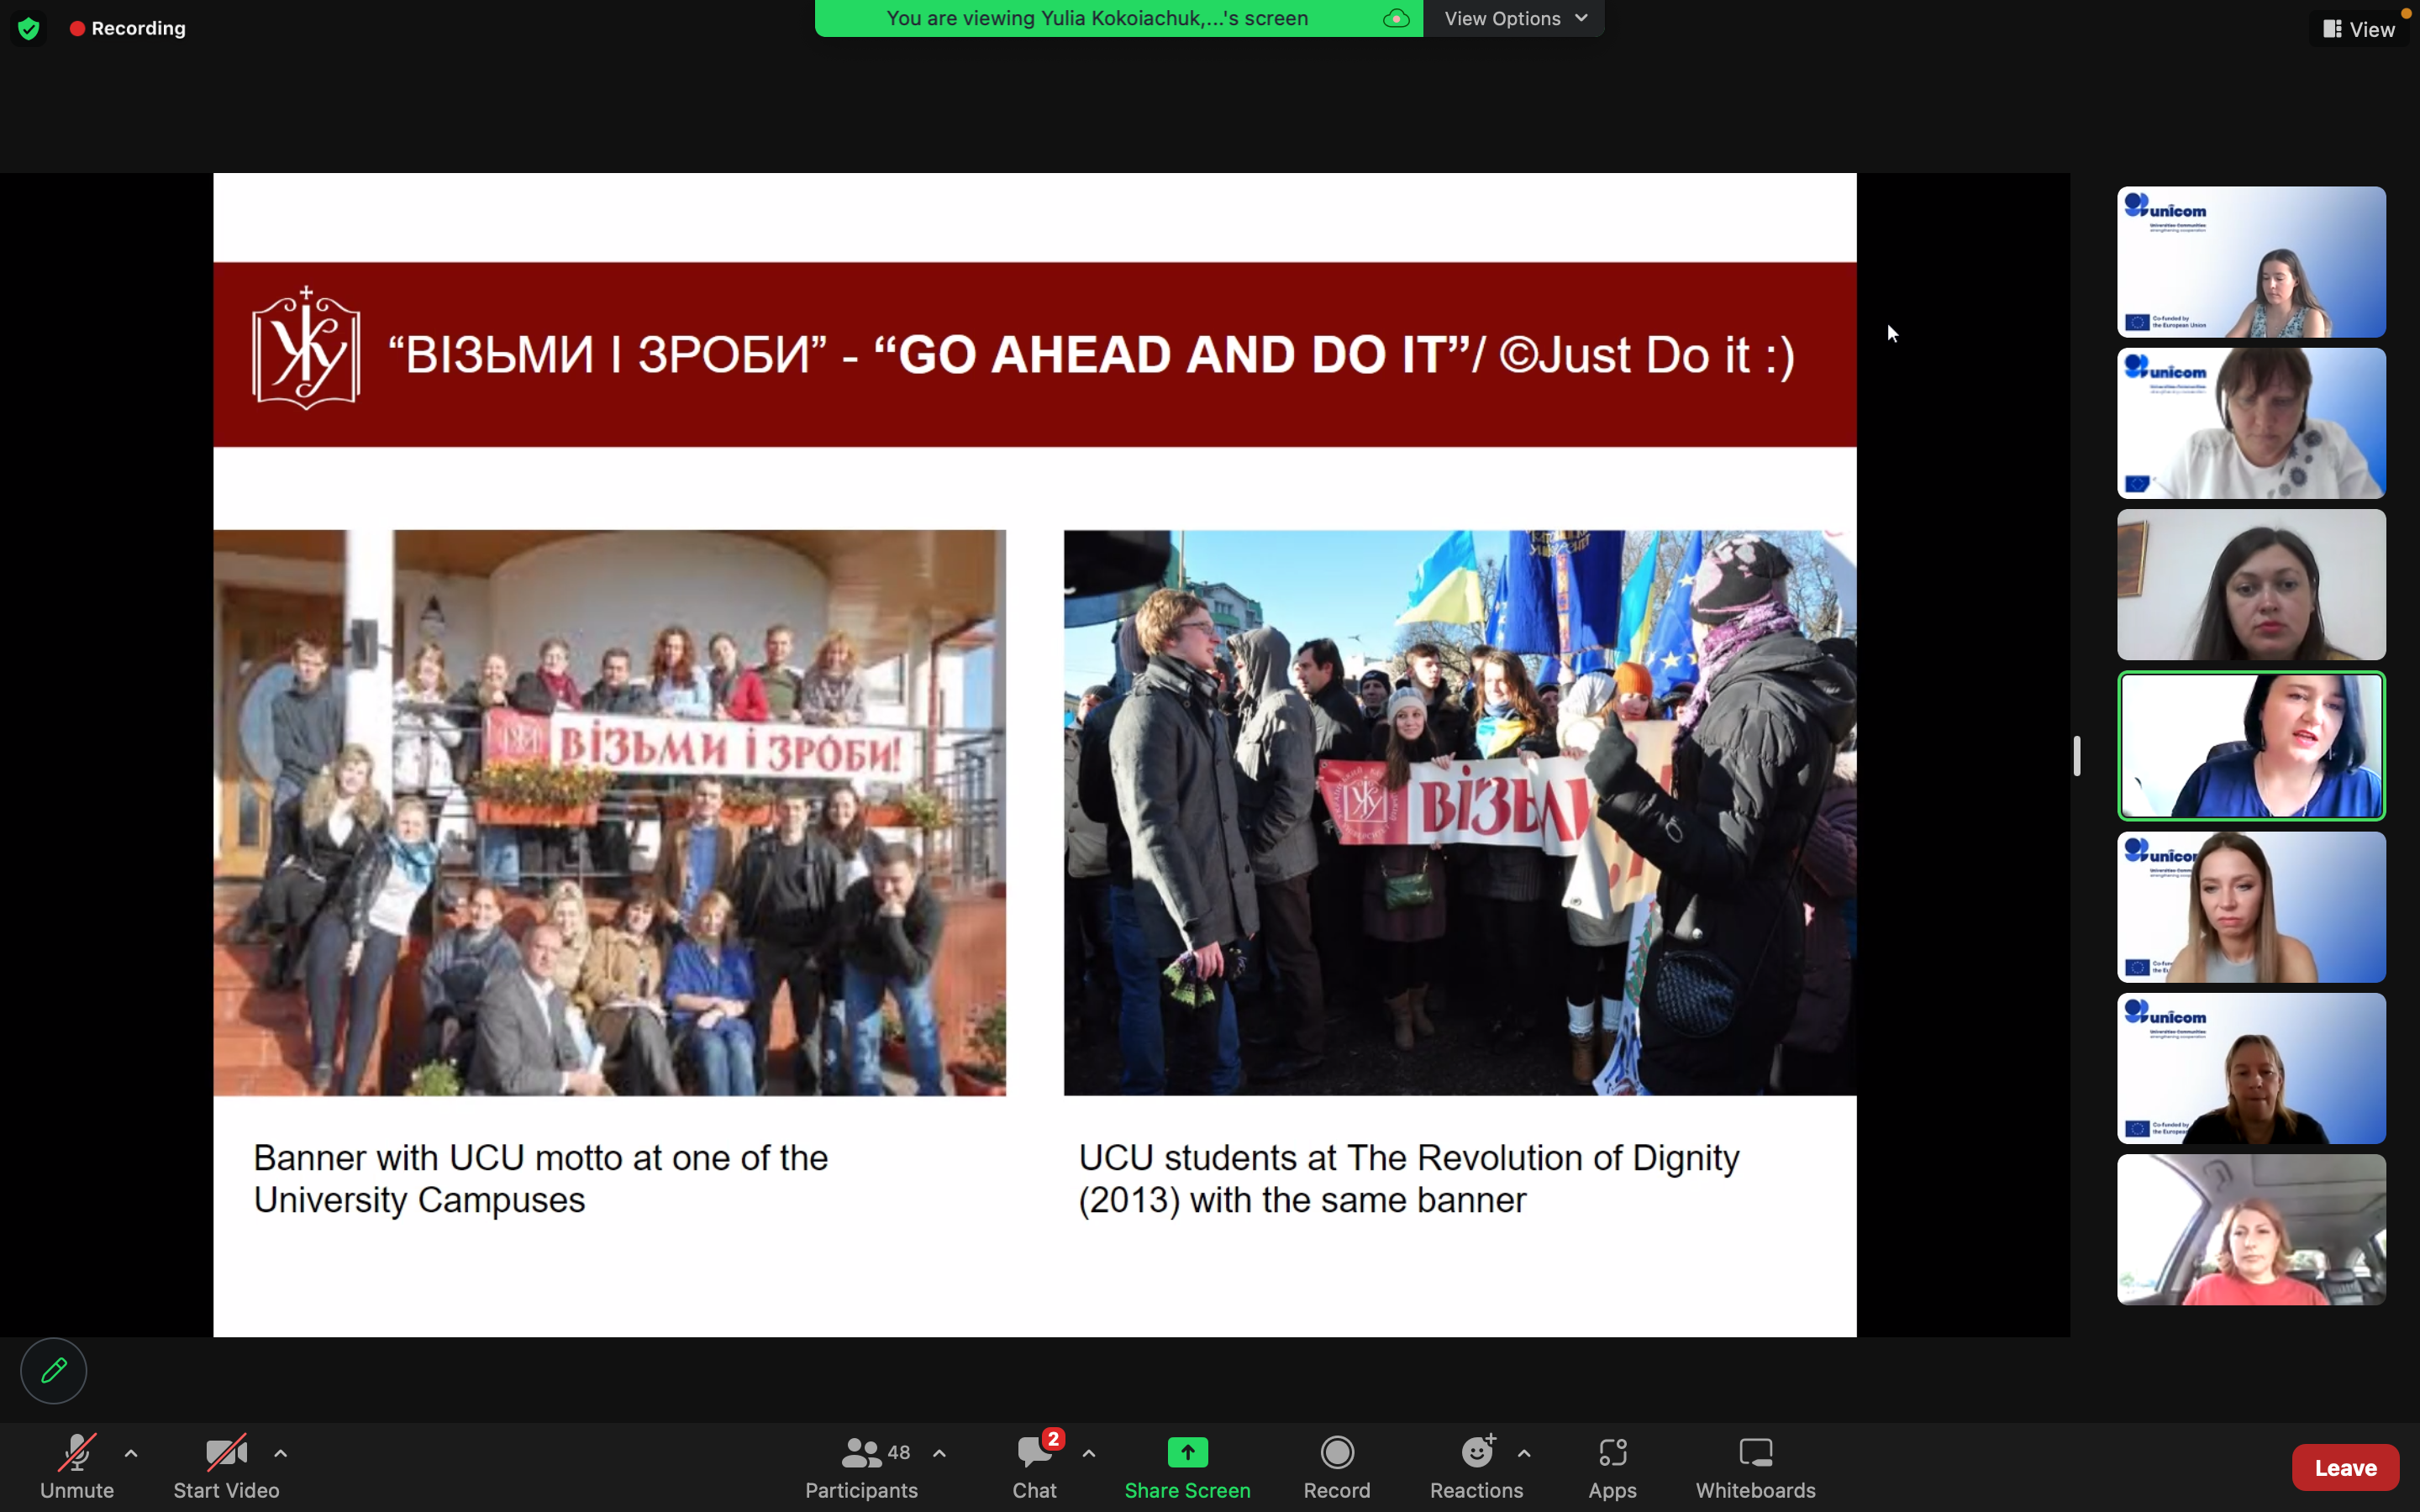Screen dimensions: 2420x1512
Task: Click the slide title 'GO AHEAD AND DO IT'
Action: [x=1172, y=355]
